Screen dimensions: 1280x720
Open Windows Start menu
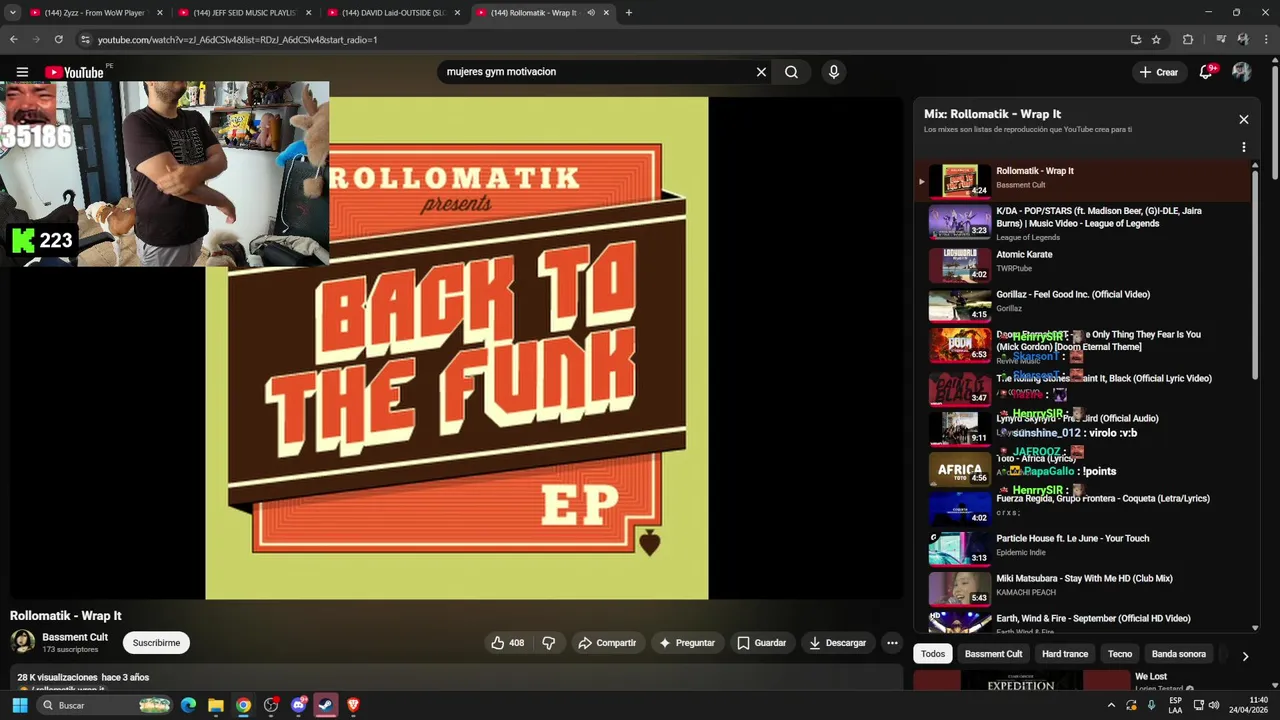(19, 705)
